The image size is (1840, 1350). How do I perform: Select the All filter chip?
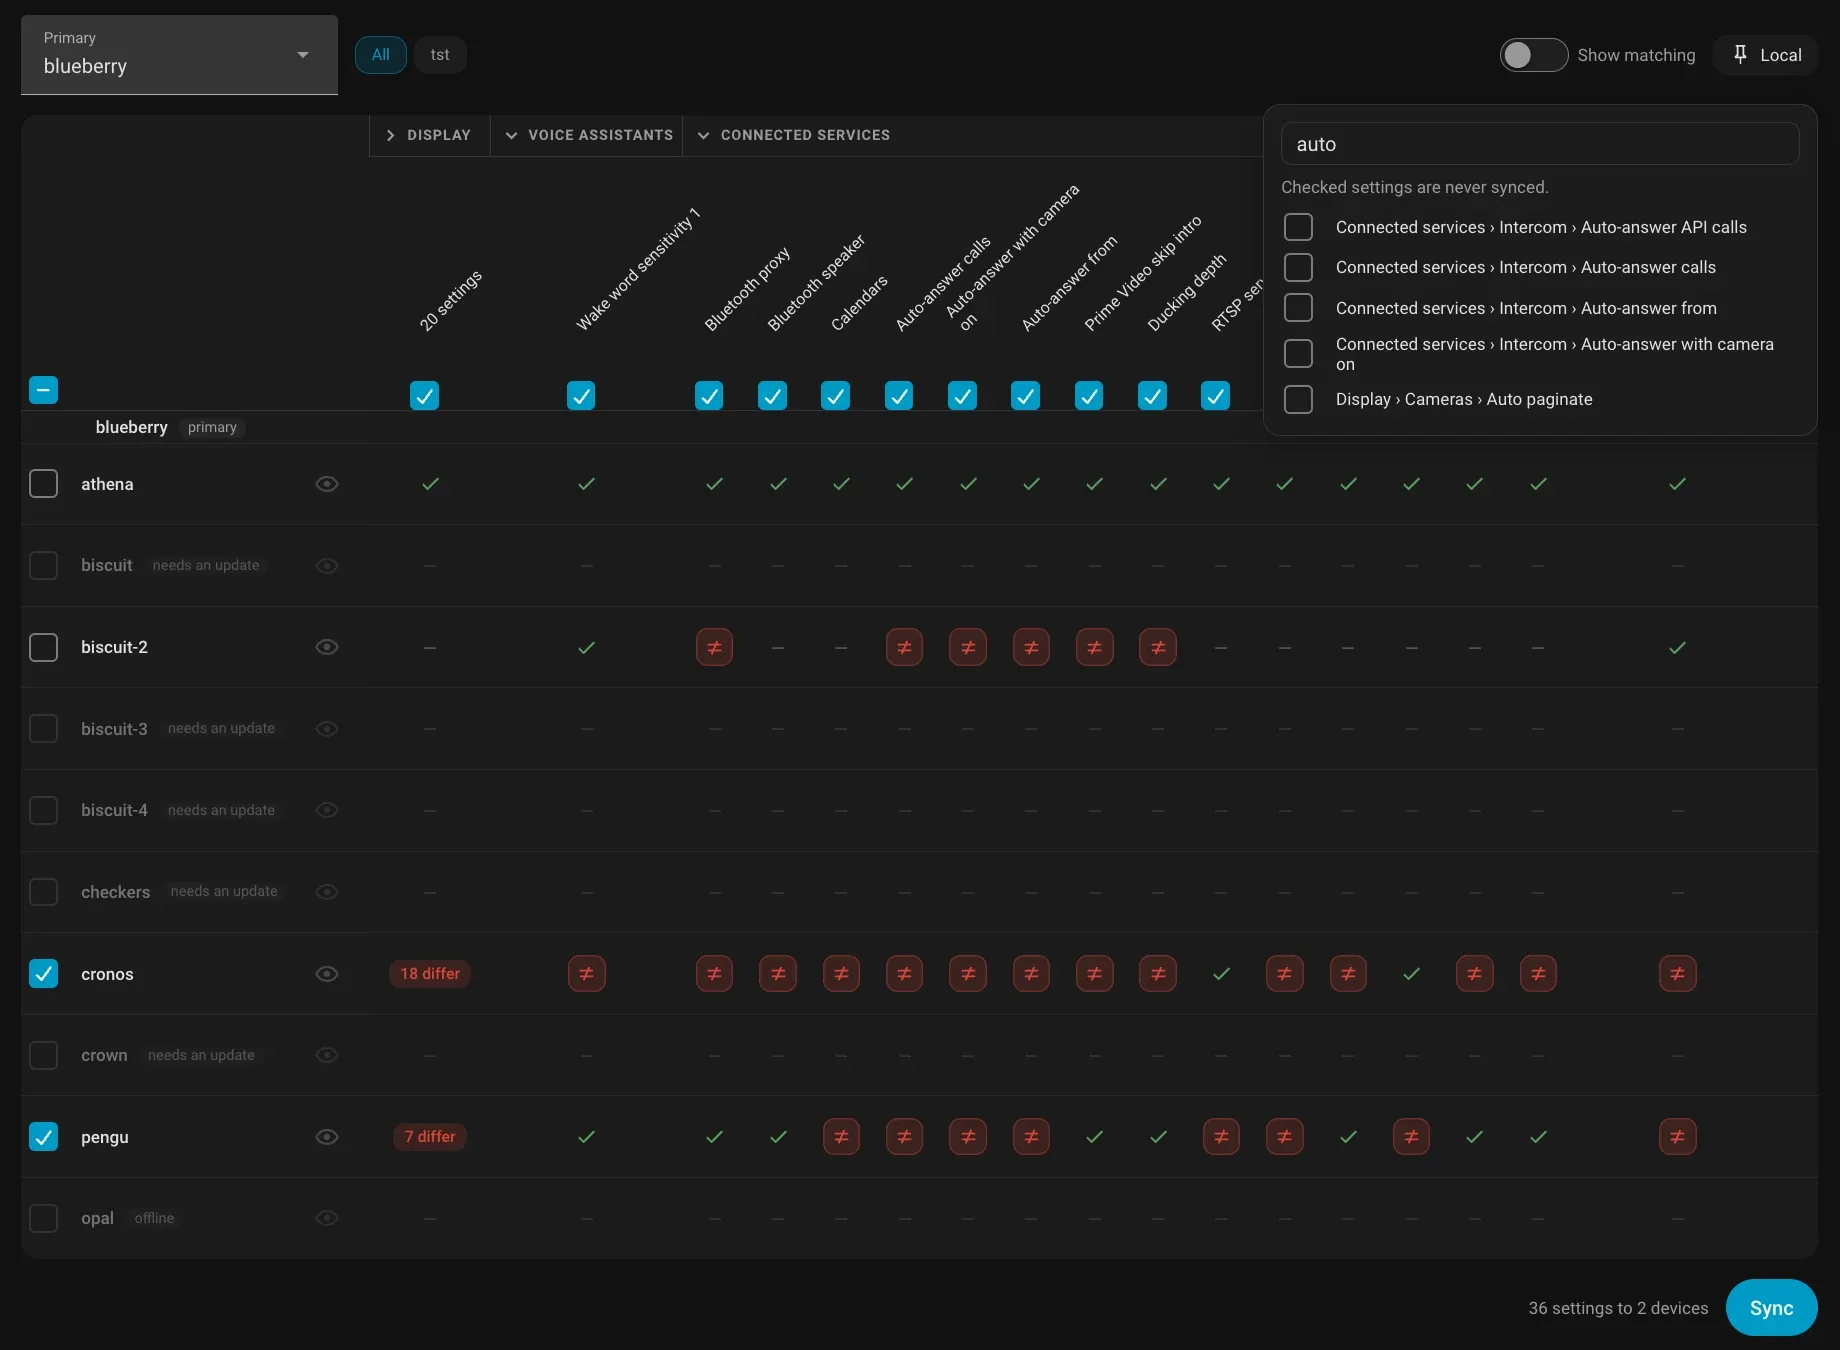point(381,55)
